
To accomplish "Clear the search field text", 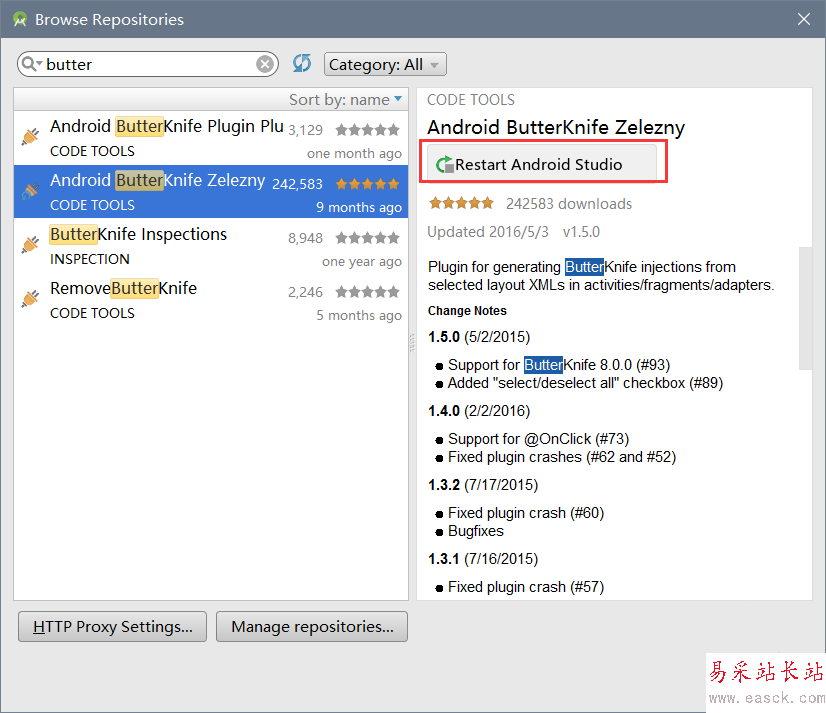I will [x=265, y=64].
